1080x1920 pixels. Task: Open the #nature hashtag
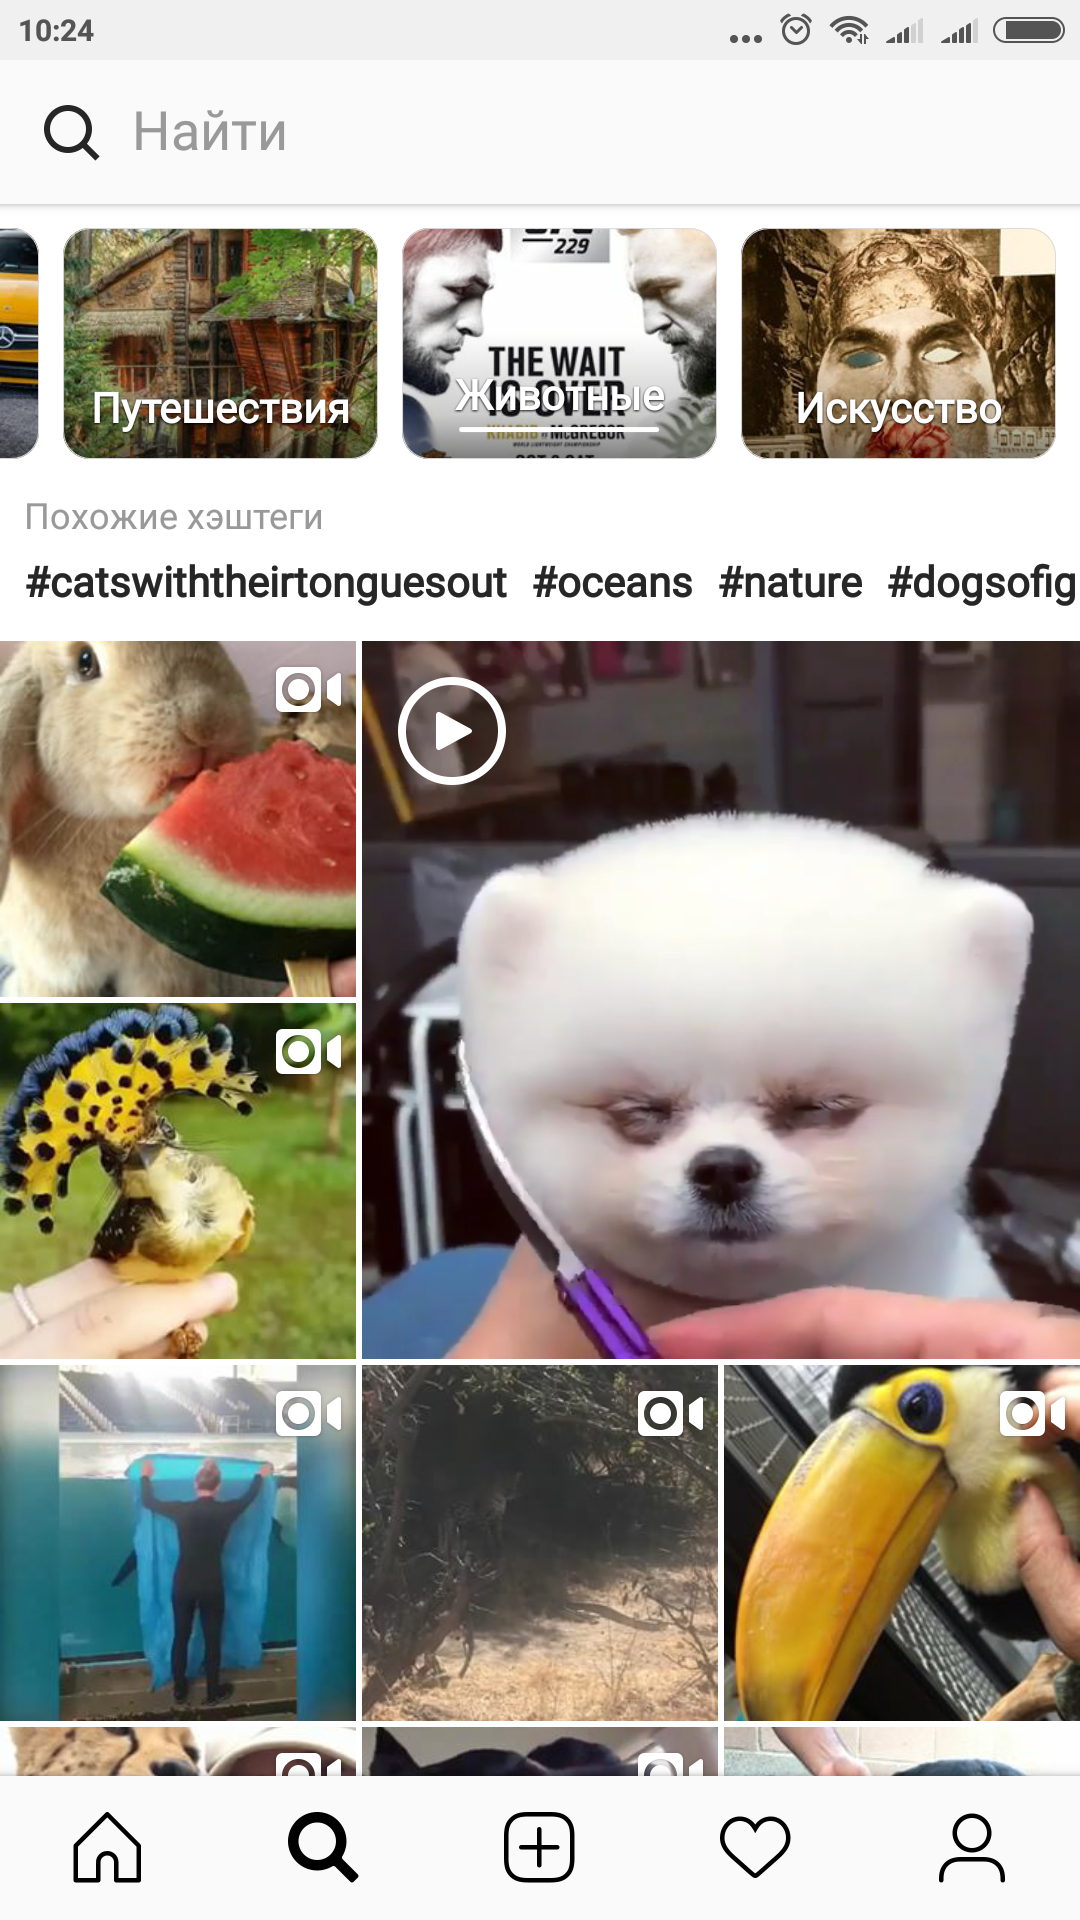pyautogui.click(x=790, y=582)
